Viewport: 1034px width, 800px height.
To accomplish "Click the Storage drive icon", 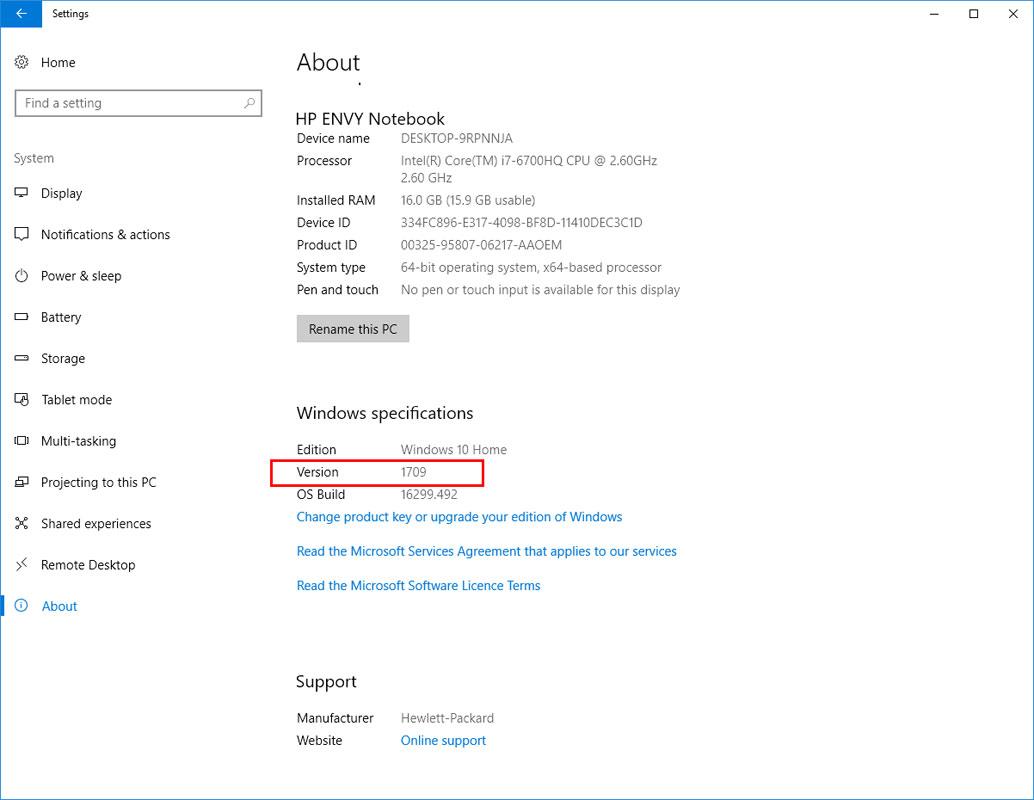I will (x=22, y=358).
